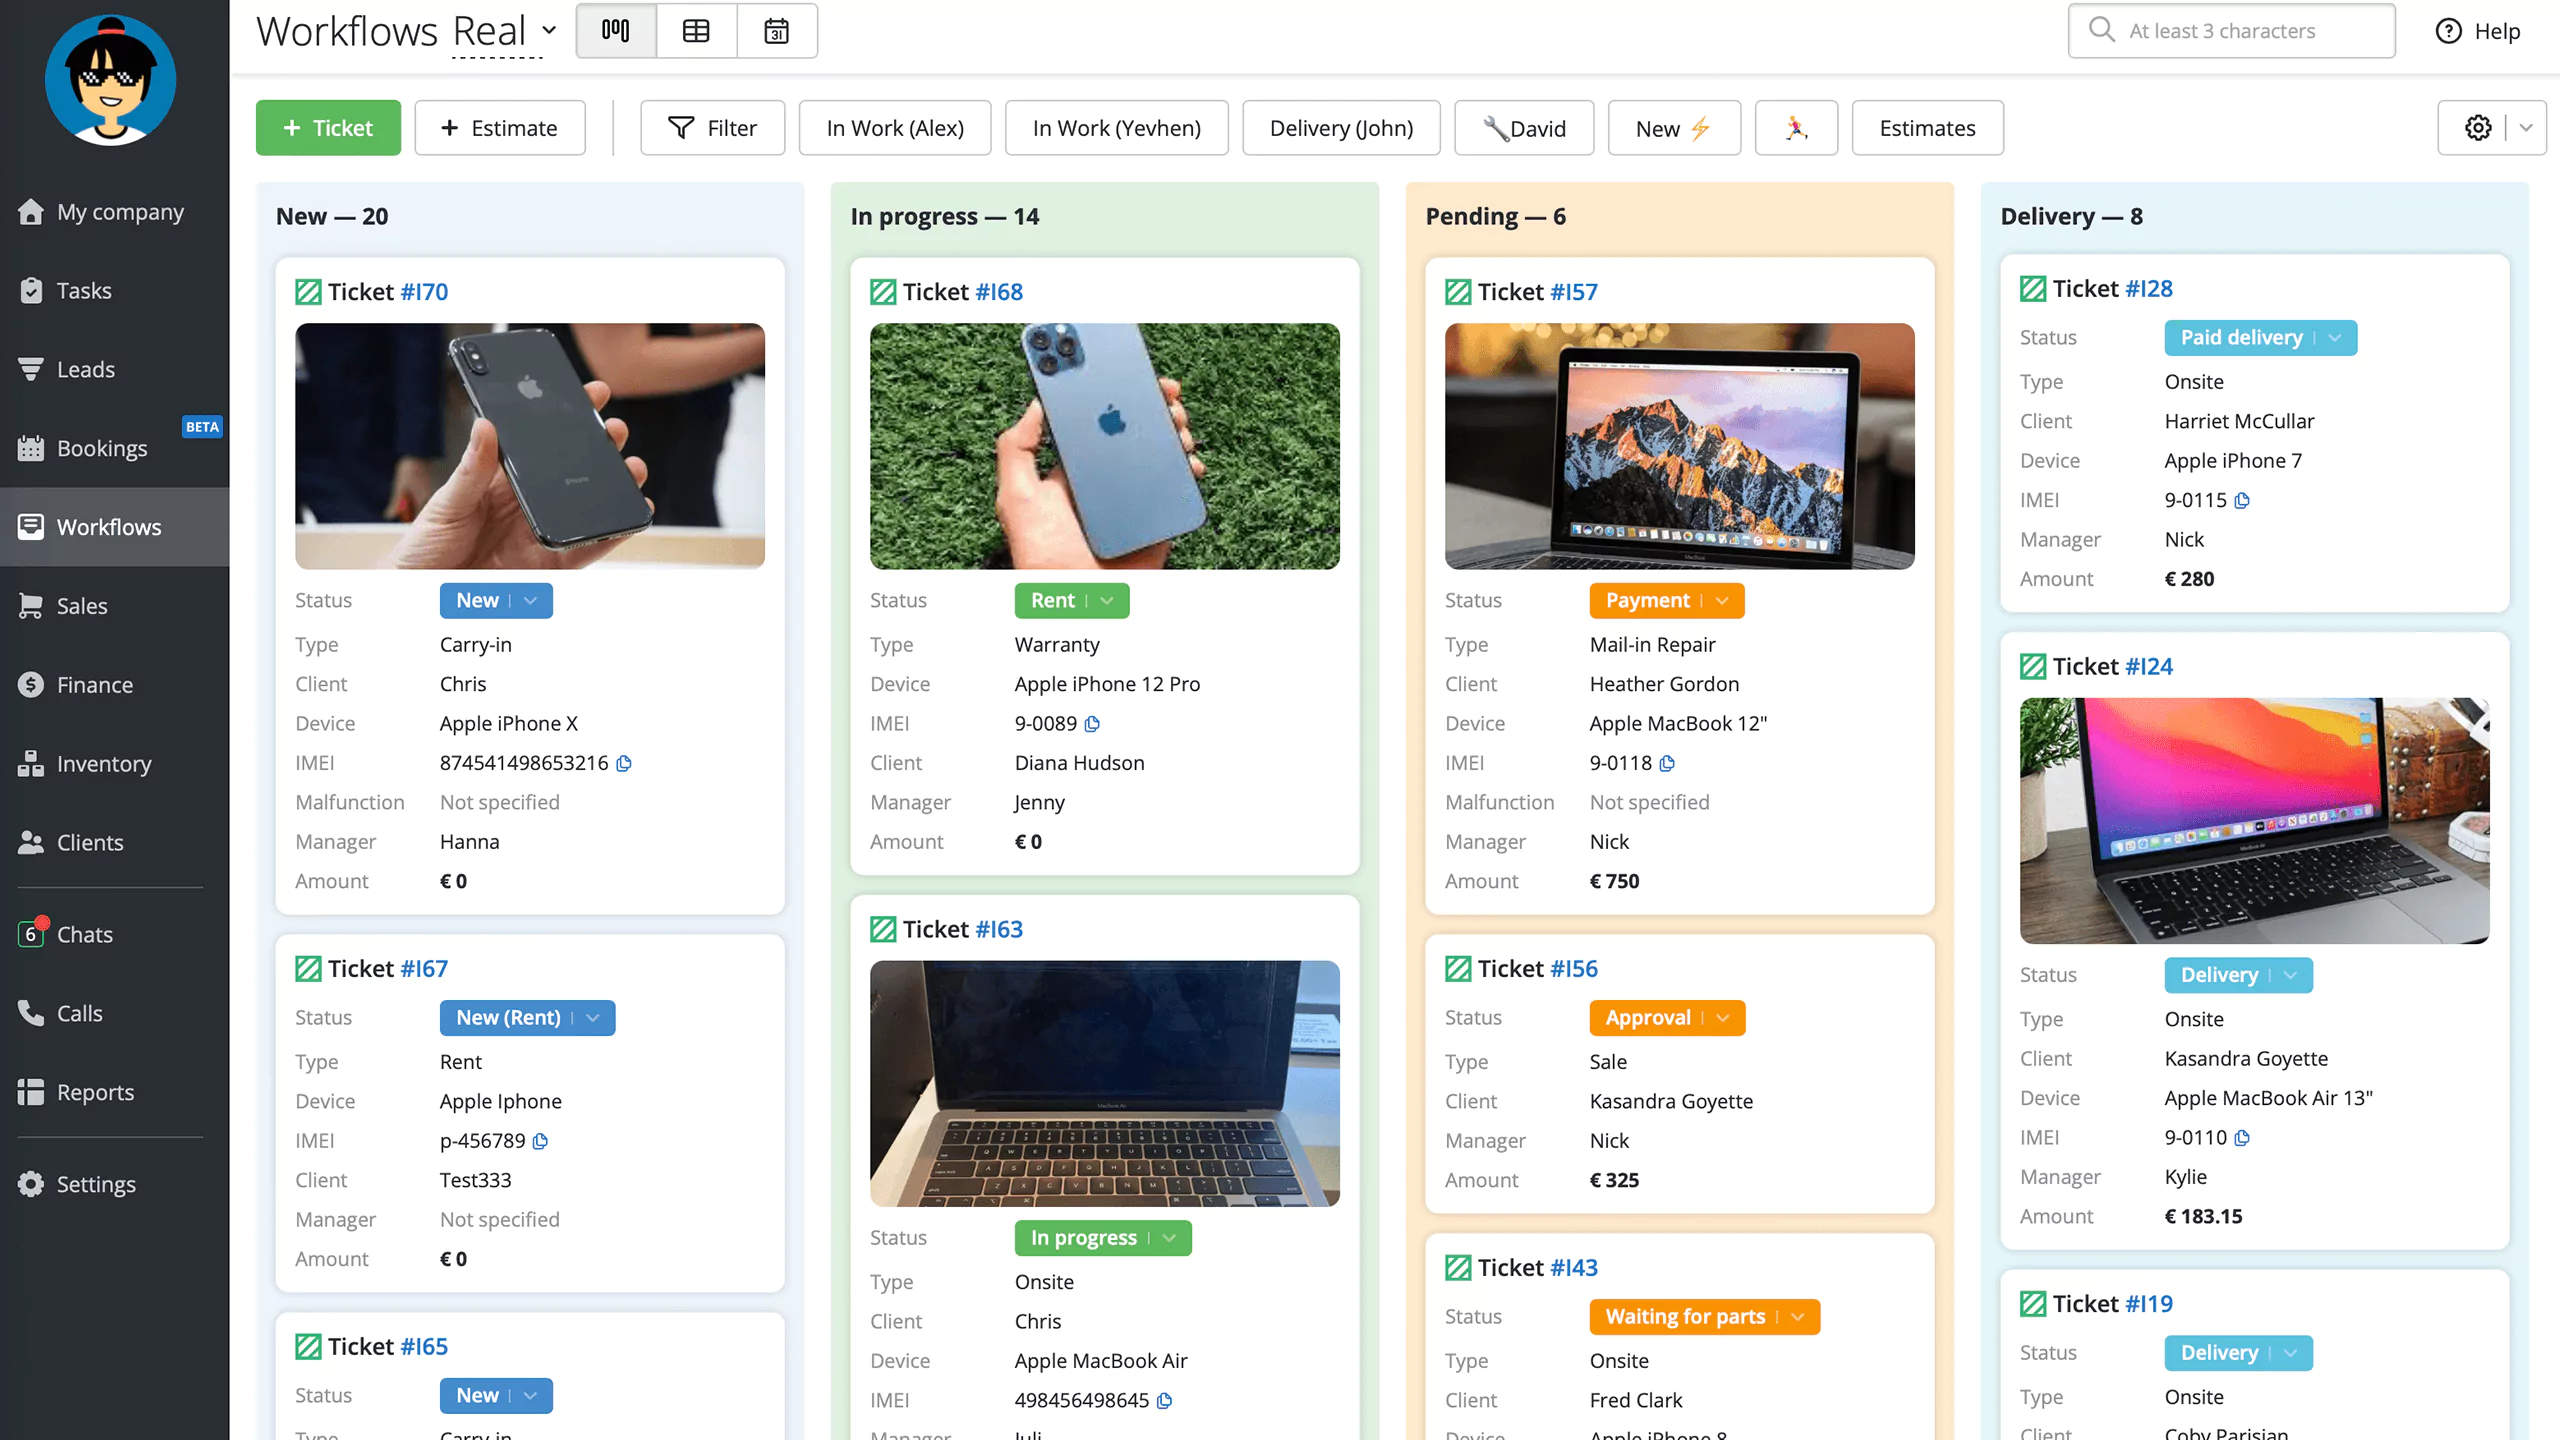The width and height of the screenshot is (2560, 1440).
Task: Expand dropdown arrow next to gear icon
Action: click(2526, 128)
